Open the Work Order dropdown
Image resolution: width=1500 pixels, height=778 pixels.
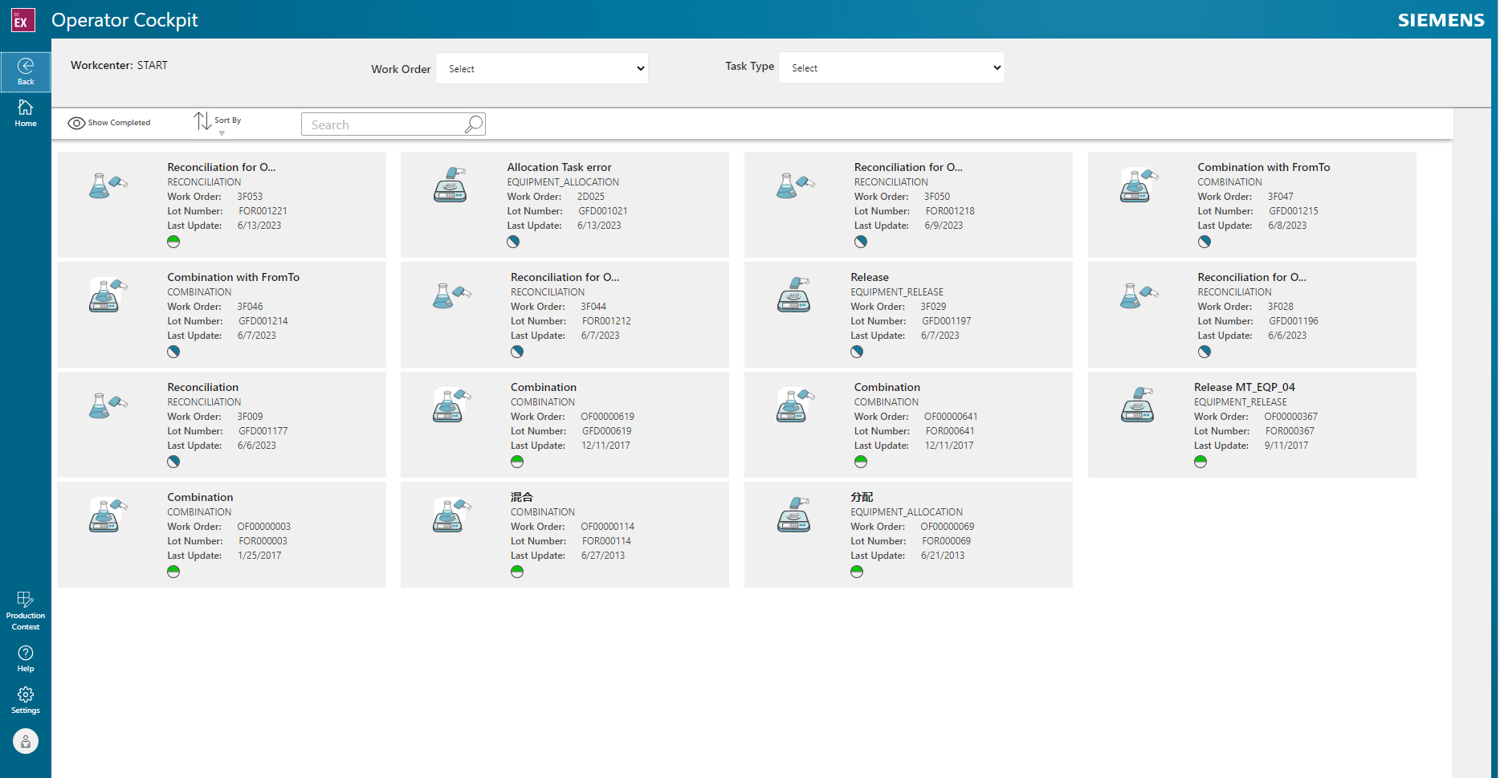(541, 69)
